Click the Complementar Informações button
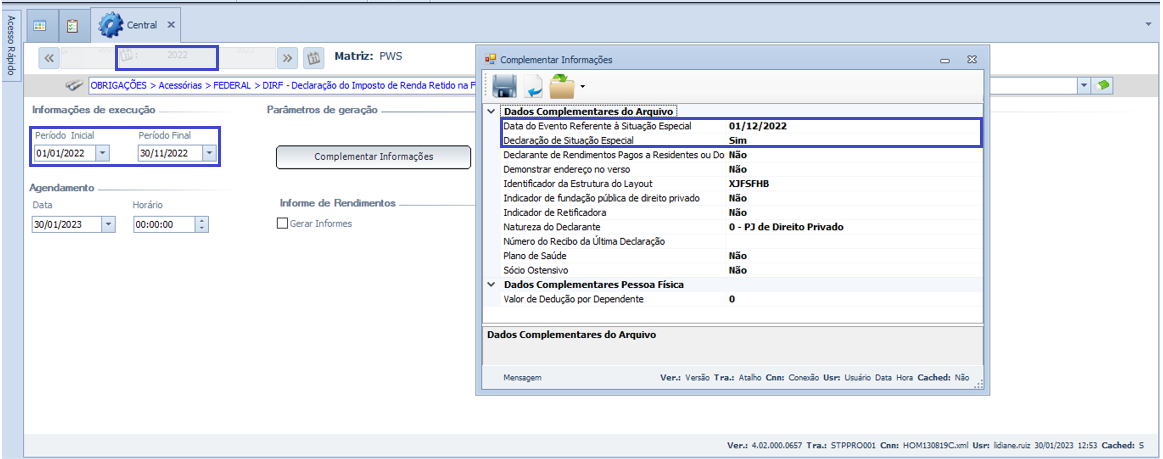1163x459 pixels. 373,157
